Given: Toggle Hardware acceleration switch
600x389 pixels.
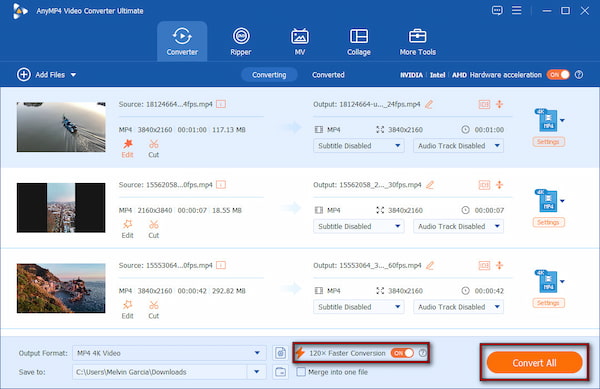Looking at the screenshot, I should click(x=558, y=75).
